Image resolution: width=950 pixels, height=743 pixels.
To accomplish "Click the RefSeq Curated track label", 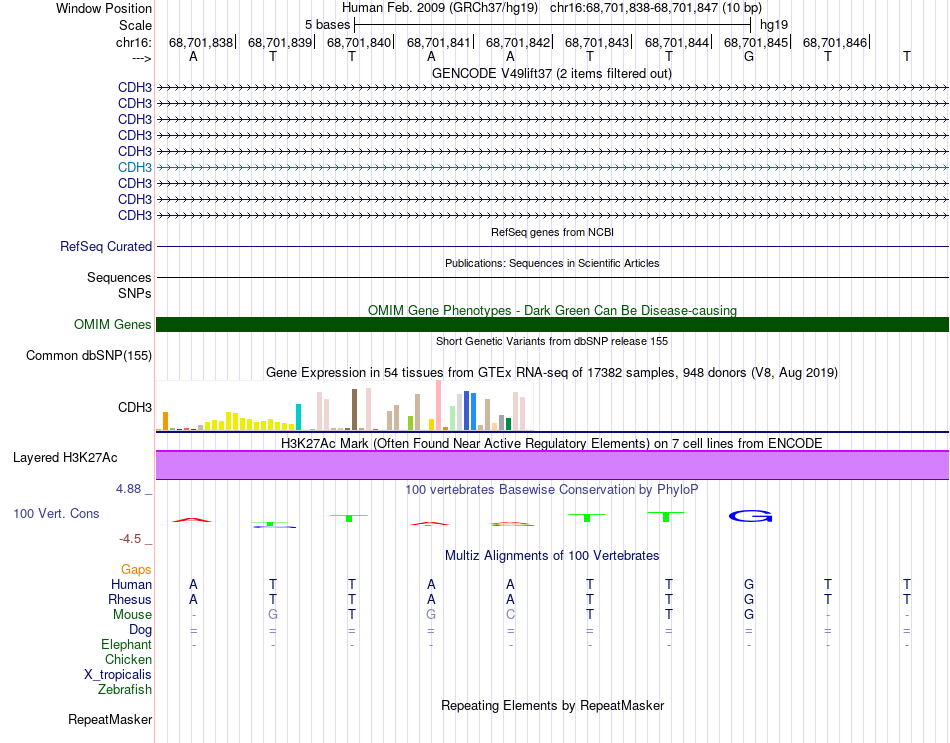I will coord(105,247).
